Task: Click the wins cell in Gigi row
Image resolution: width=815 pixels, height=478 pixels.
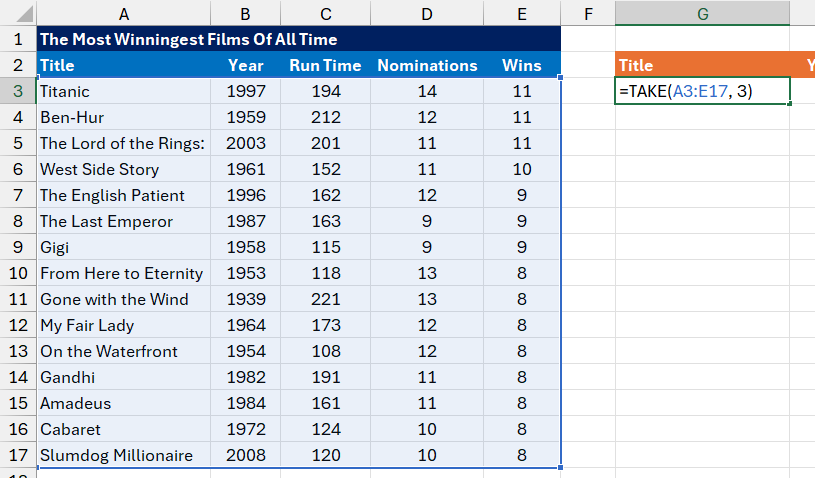Action: [522, 247]
